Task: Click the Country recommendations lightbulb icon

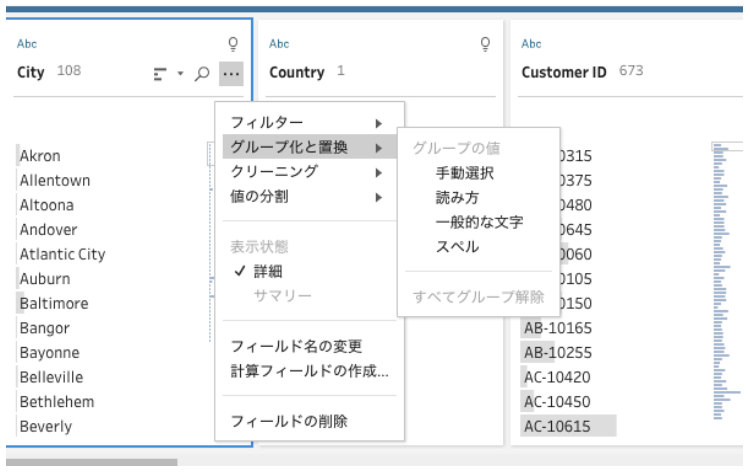Action: [x=485, y=44]
